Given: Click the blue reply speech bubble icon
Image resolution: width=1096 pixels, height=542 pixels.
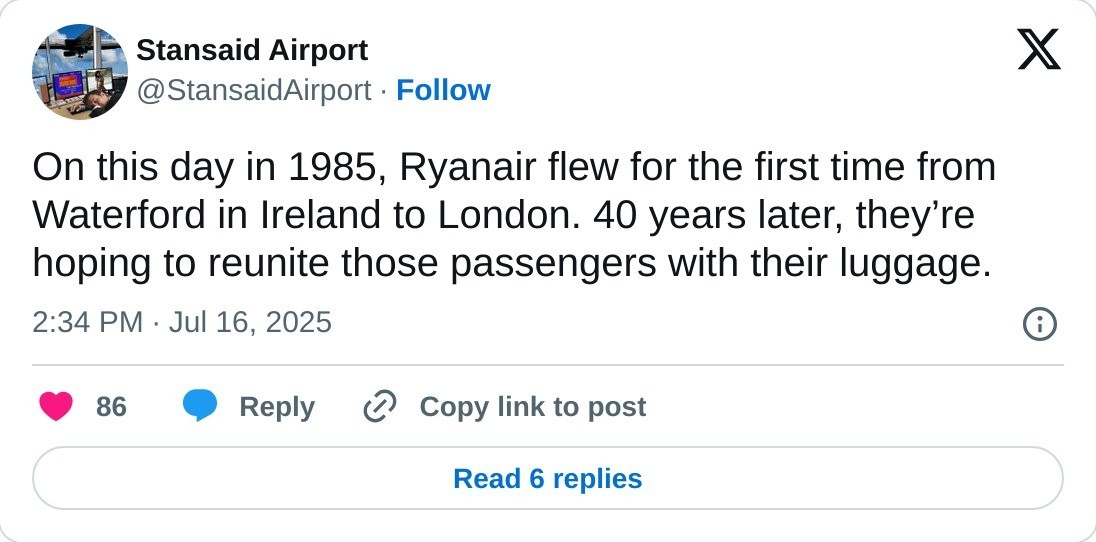Looking at the screenshot, I should click(200, 406).
